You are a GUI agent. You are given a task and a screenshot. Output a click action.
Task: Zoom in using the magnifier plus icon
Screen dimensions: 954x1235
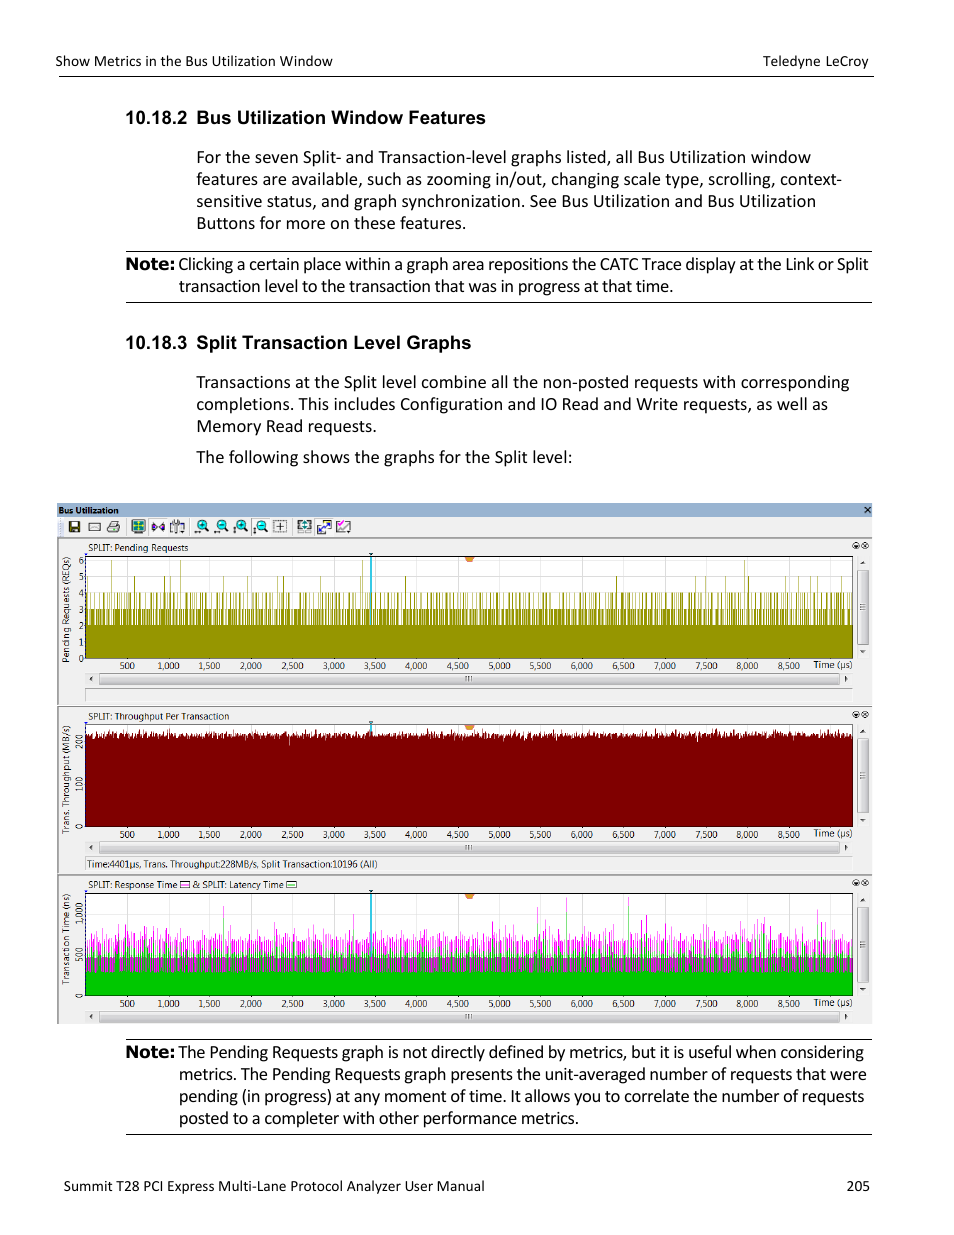[203, 527]
